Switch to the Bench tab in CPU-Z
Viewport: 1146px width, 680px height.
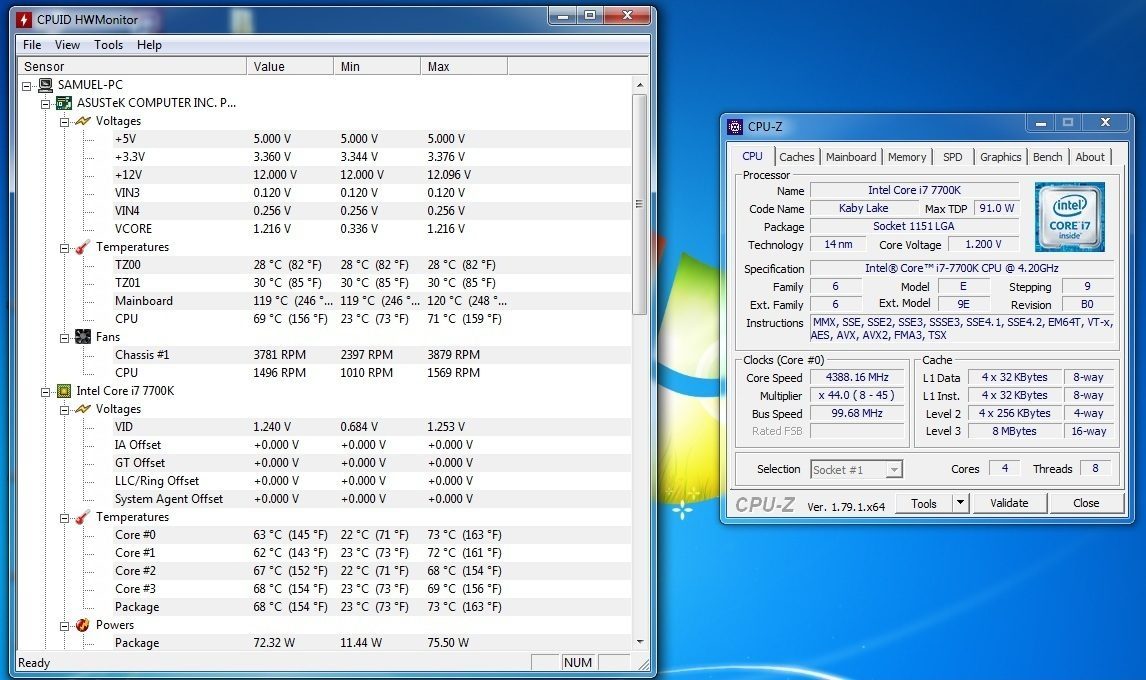[1047, 157]
